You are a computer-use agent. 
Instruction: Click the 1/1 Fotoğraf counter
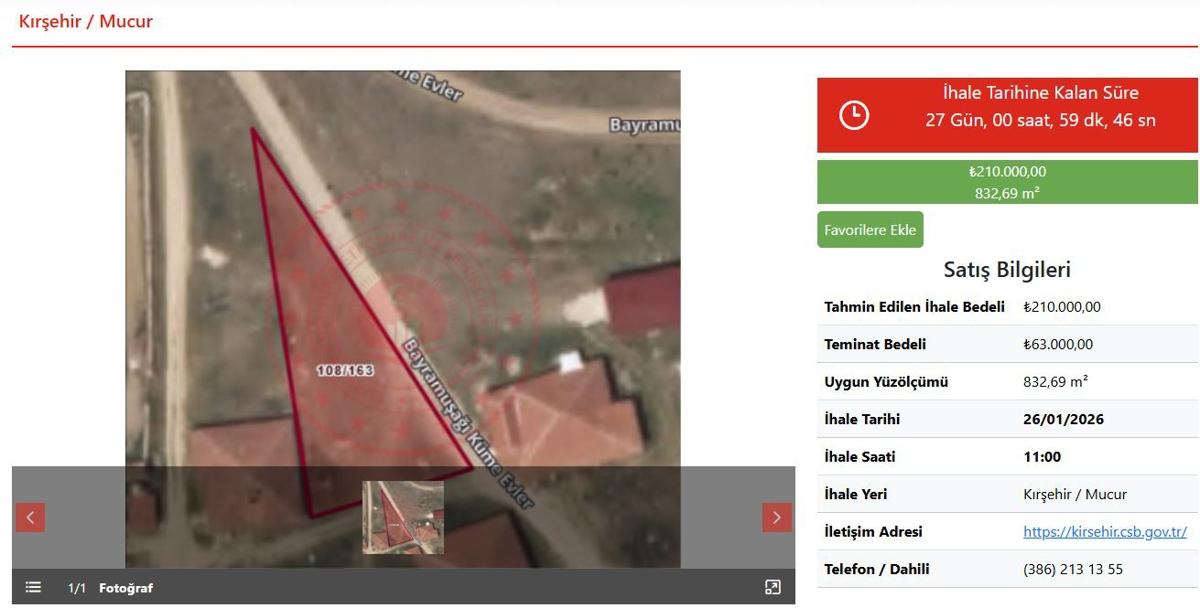coord(110,588)
